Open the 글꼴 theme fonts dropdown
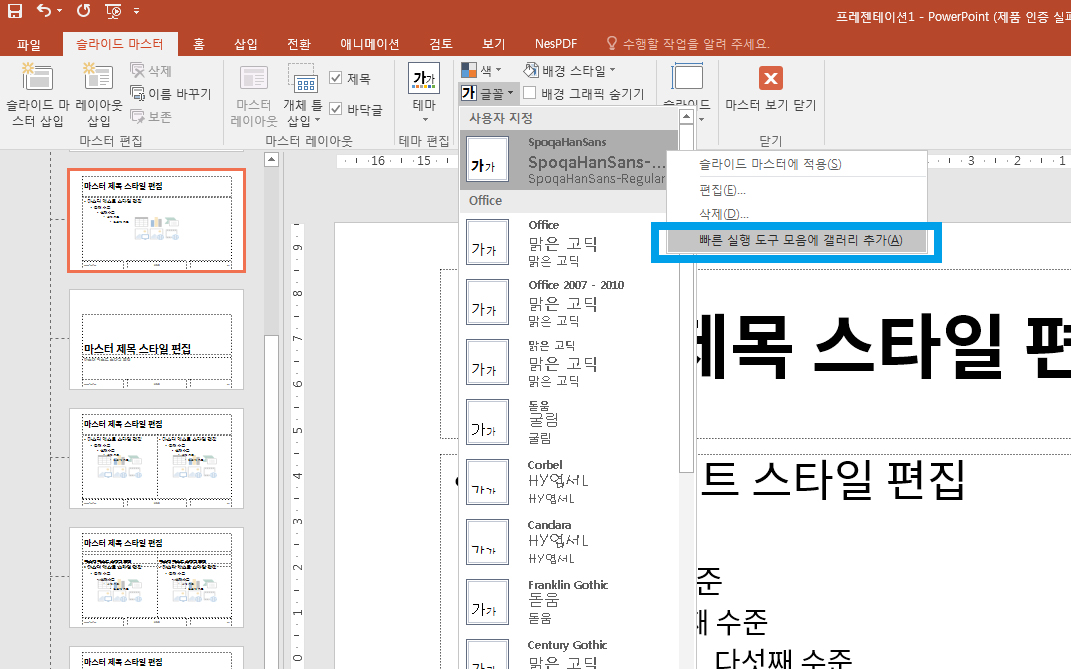 (x=488, y=93)
